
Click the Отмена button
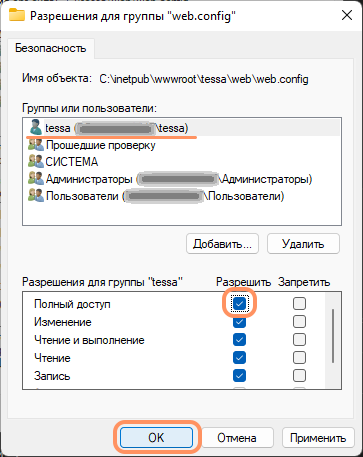pos(237,437)
